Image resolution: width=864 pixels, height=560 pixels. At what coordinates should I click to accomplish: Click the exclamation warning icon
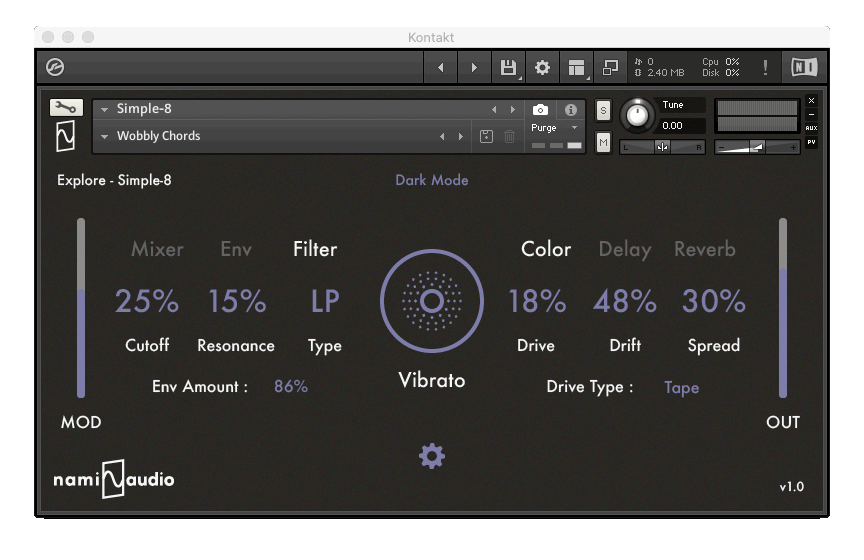[x=765, y=67]
